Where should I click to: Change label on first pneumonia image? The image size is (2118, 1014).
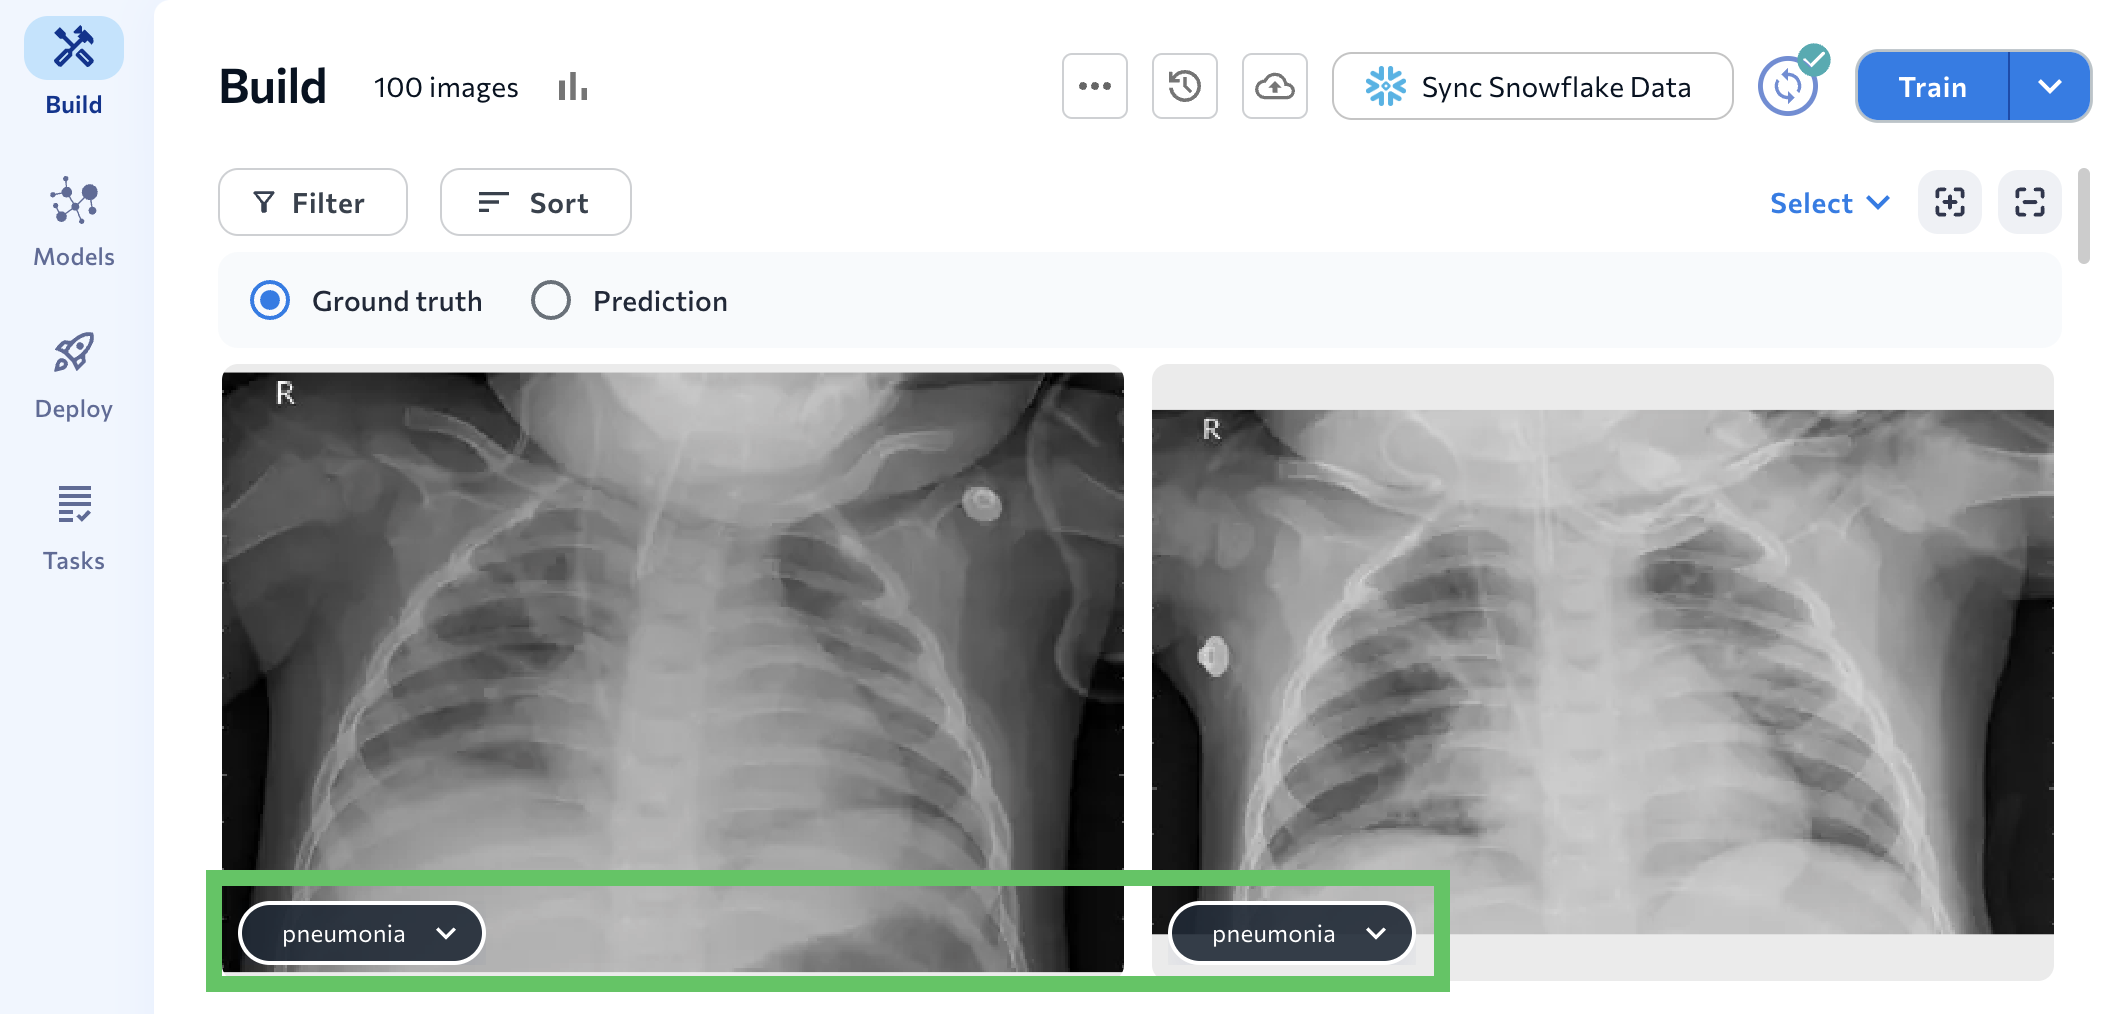point(361,933)
